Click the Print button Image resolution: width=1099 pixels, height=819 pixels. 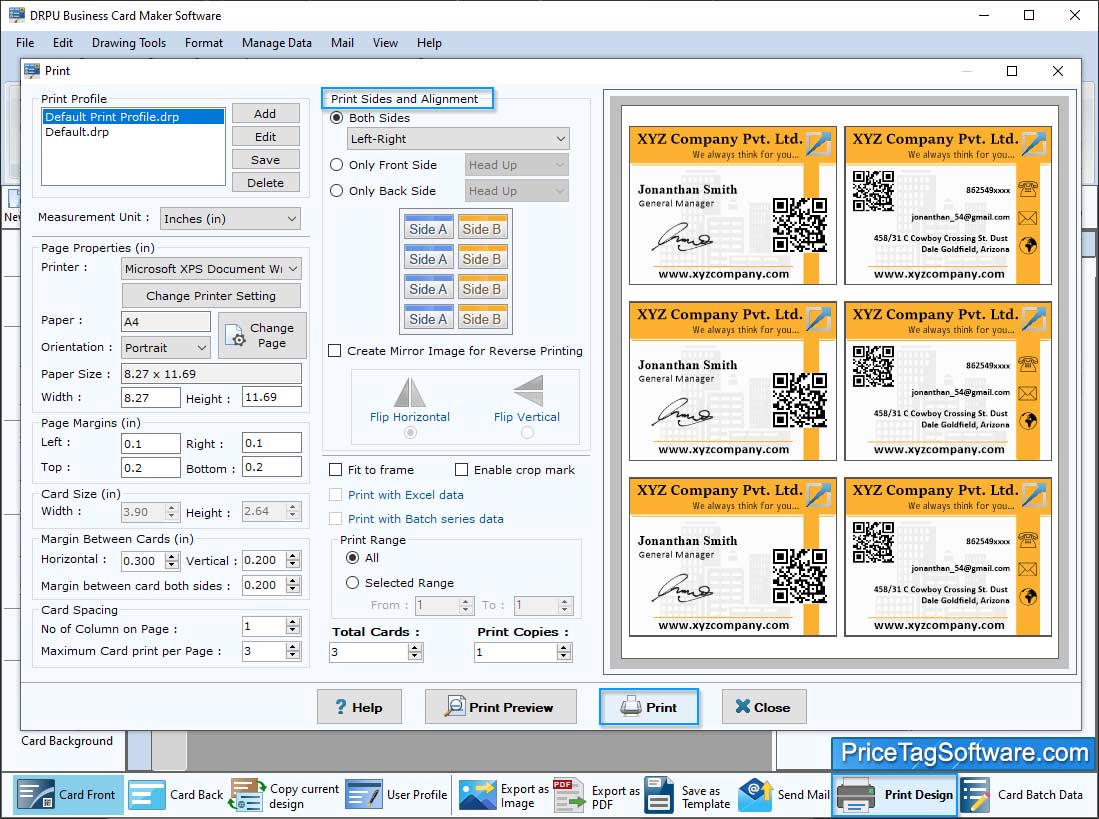coord(649,707)
